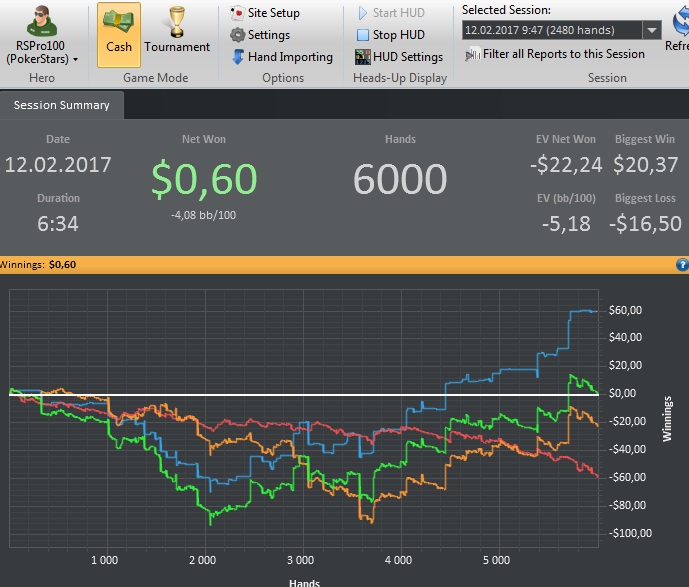Click the -$100,00 axis label
Viewport: 689px width, 587px height.
point(630,533)
